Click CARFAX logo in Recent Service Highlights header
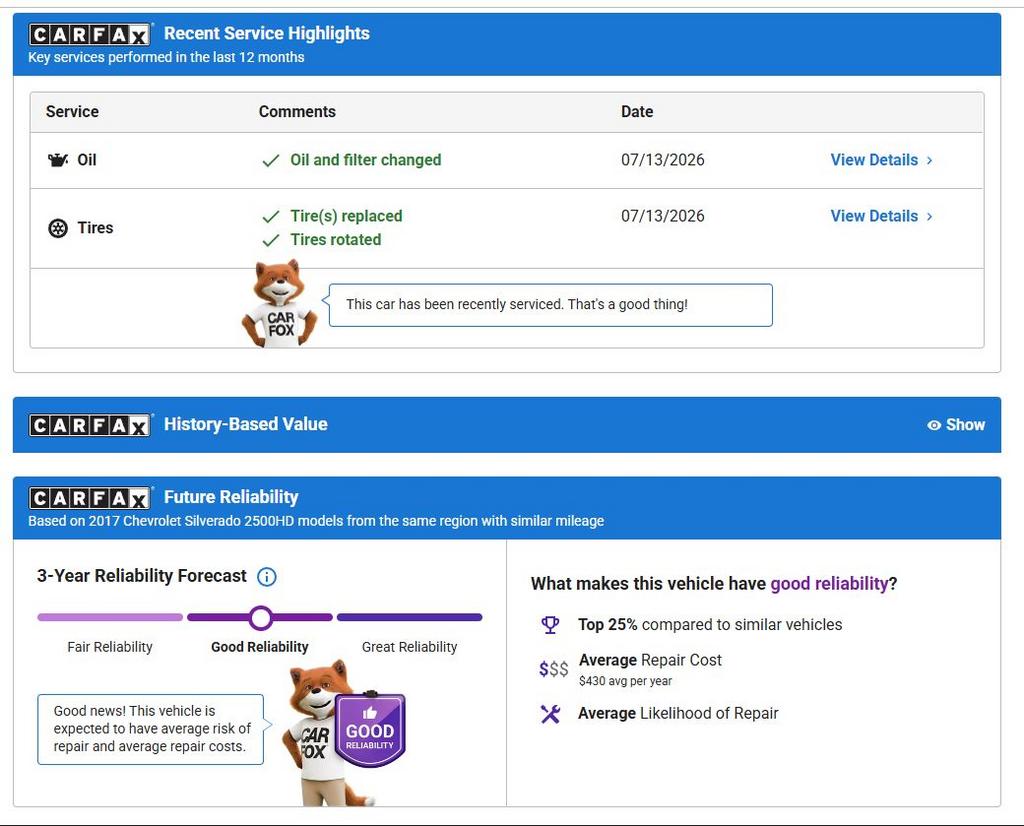The image size is (1024, 826). (x=90, y=34)
